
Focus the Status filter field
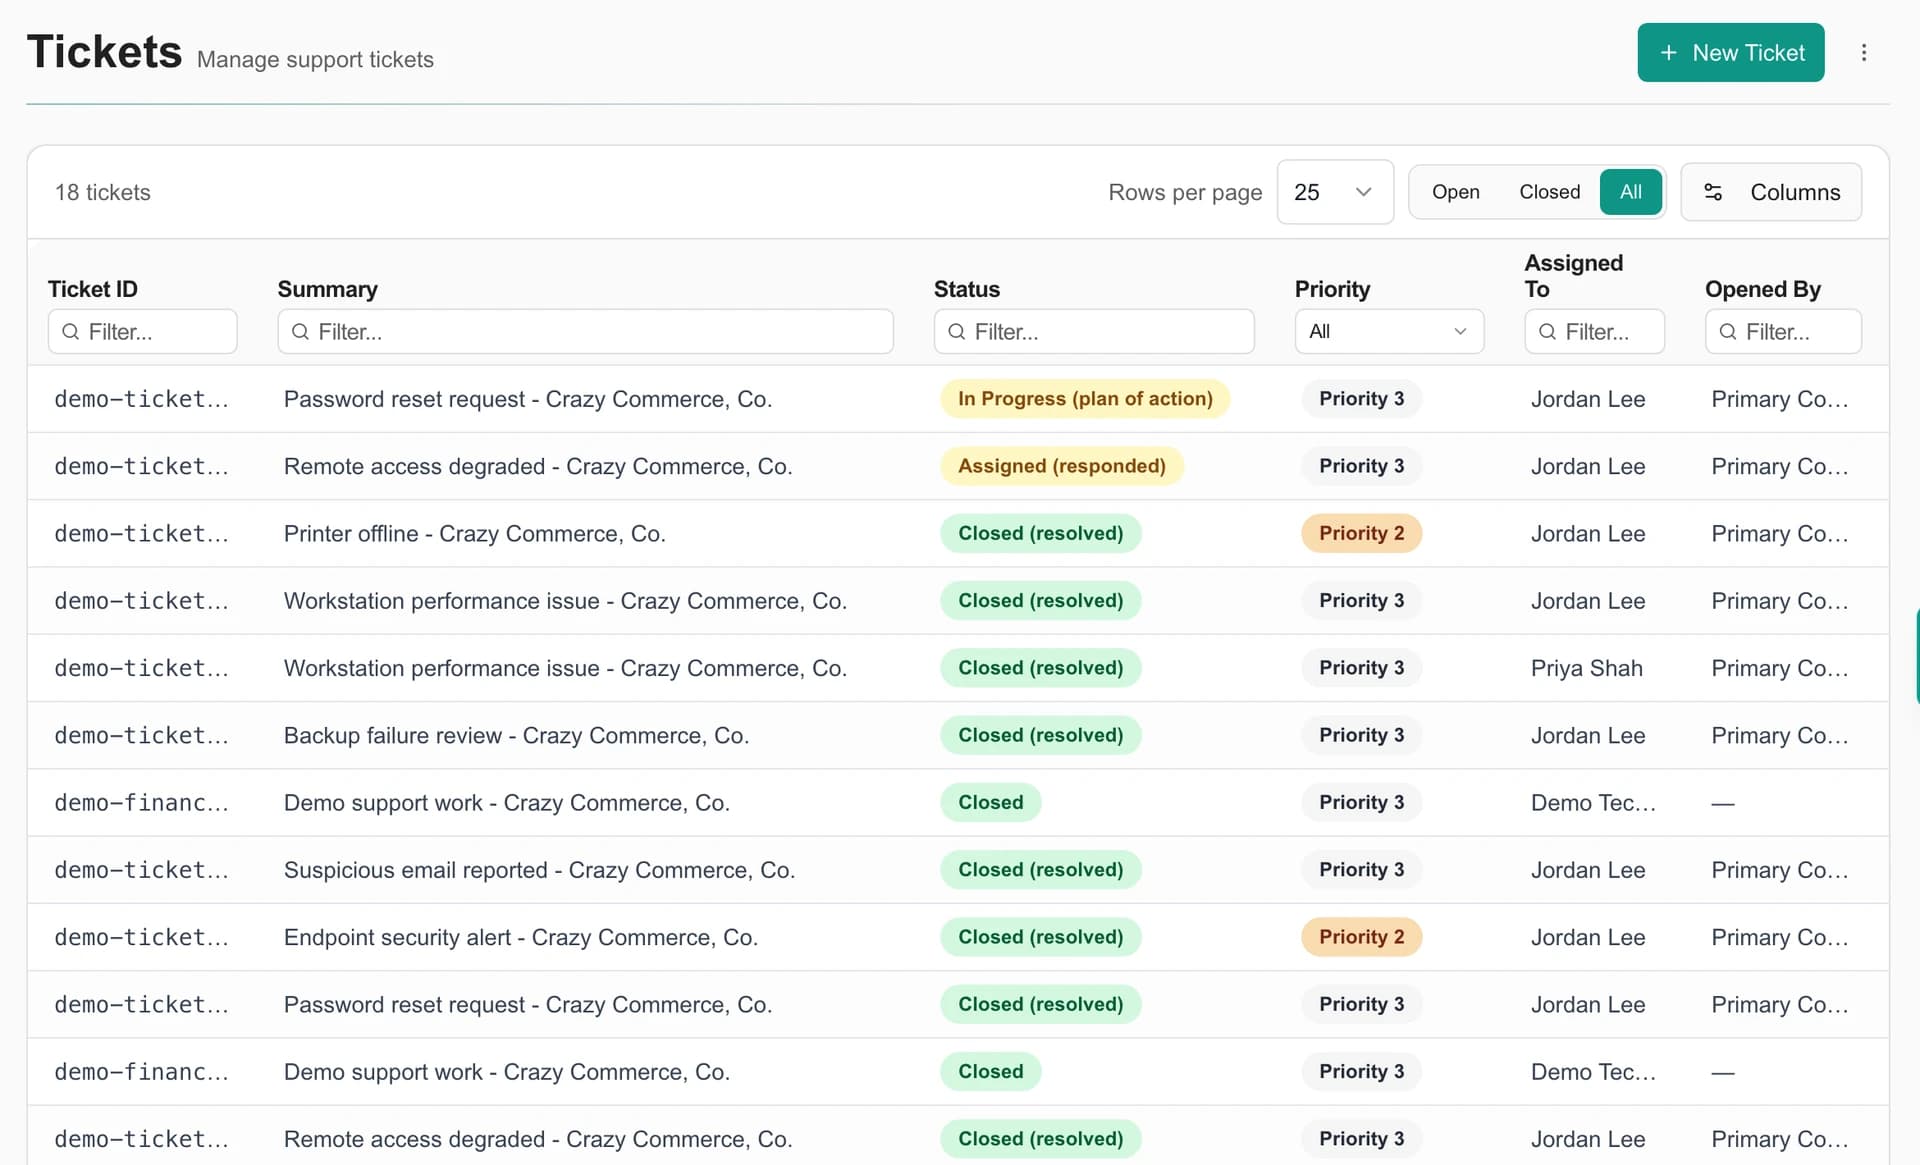pos(1094,332)
